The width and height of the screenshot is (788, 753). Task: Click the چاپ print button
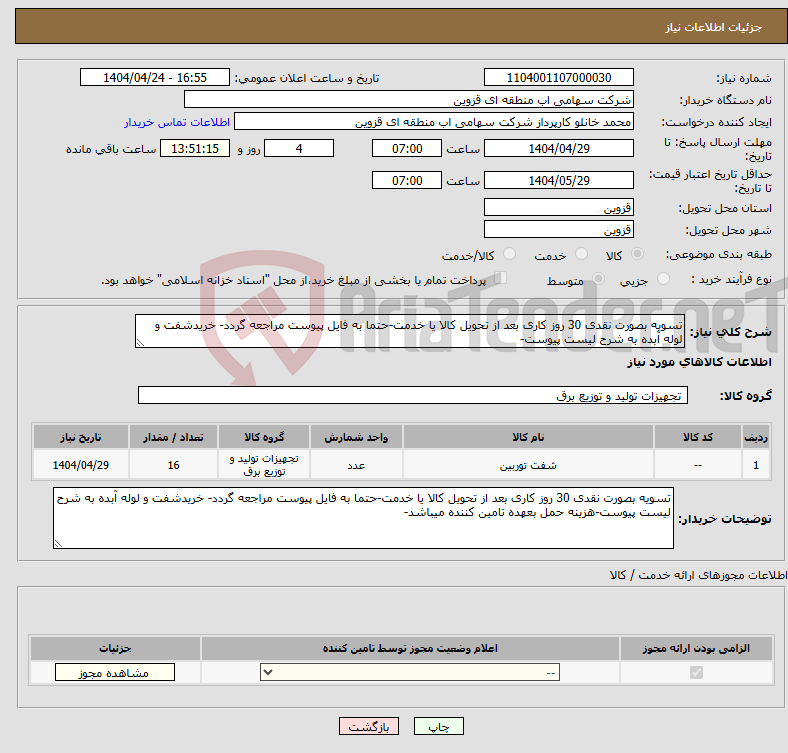click(439, 726)
